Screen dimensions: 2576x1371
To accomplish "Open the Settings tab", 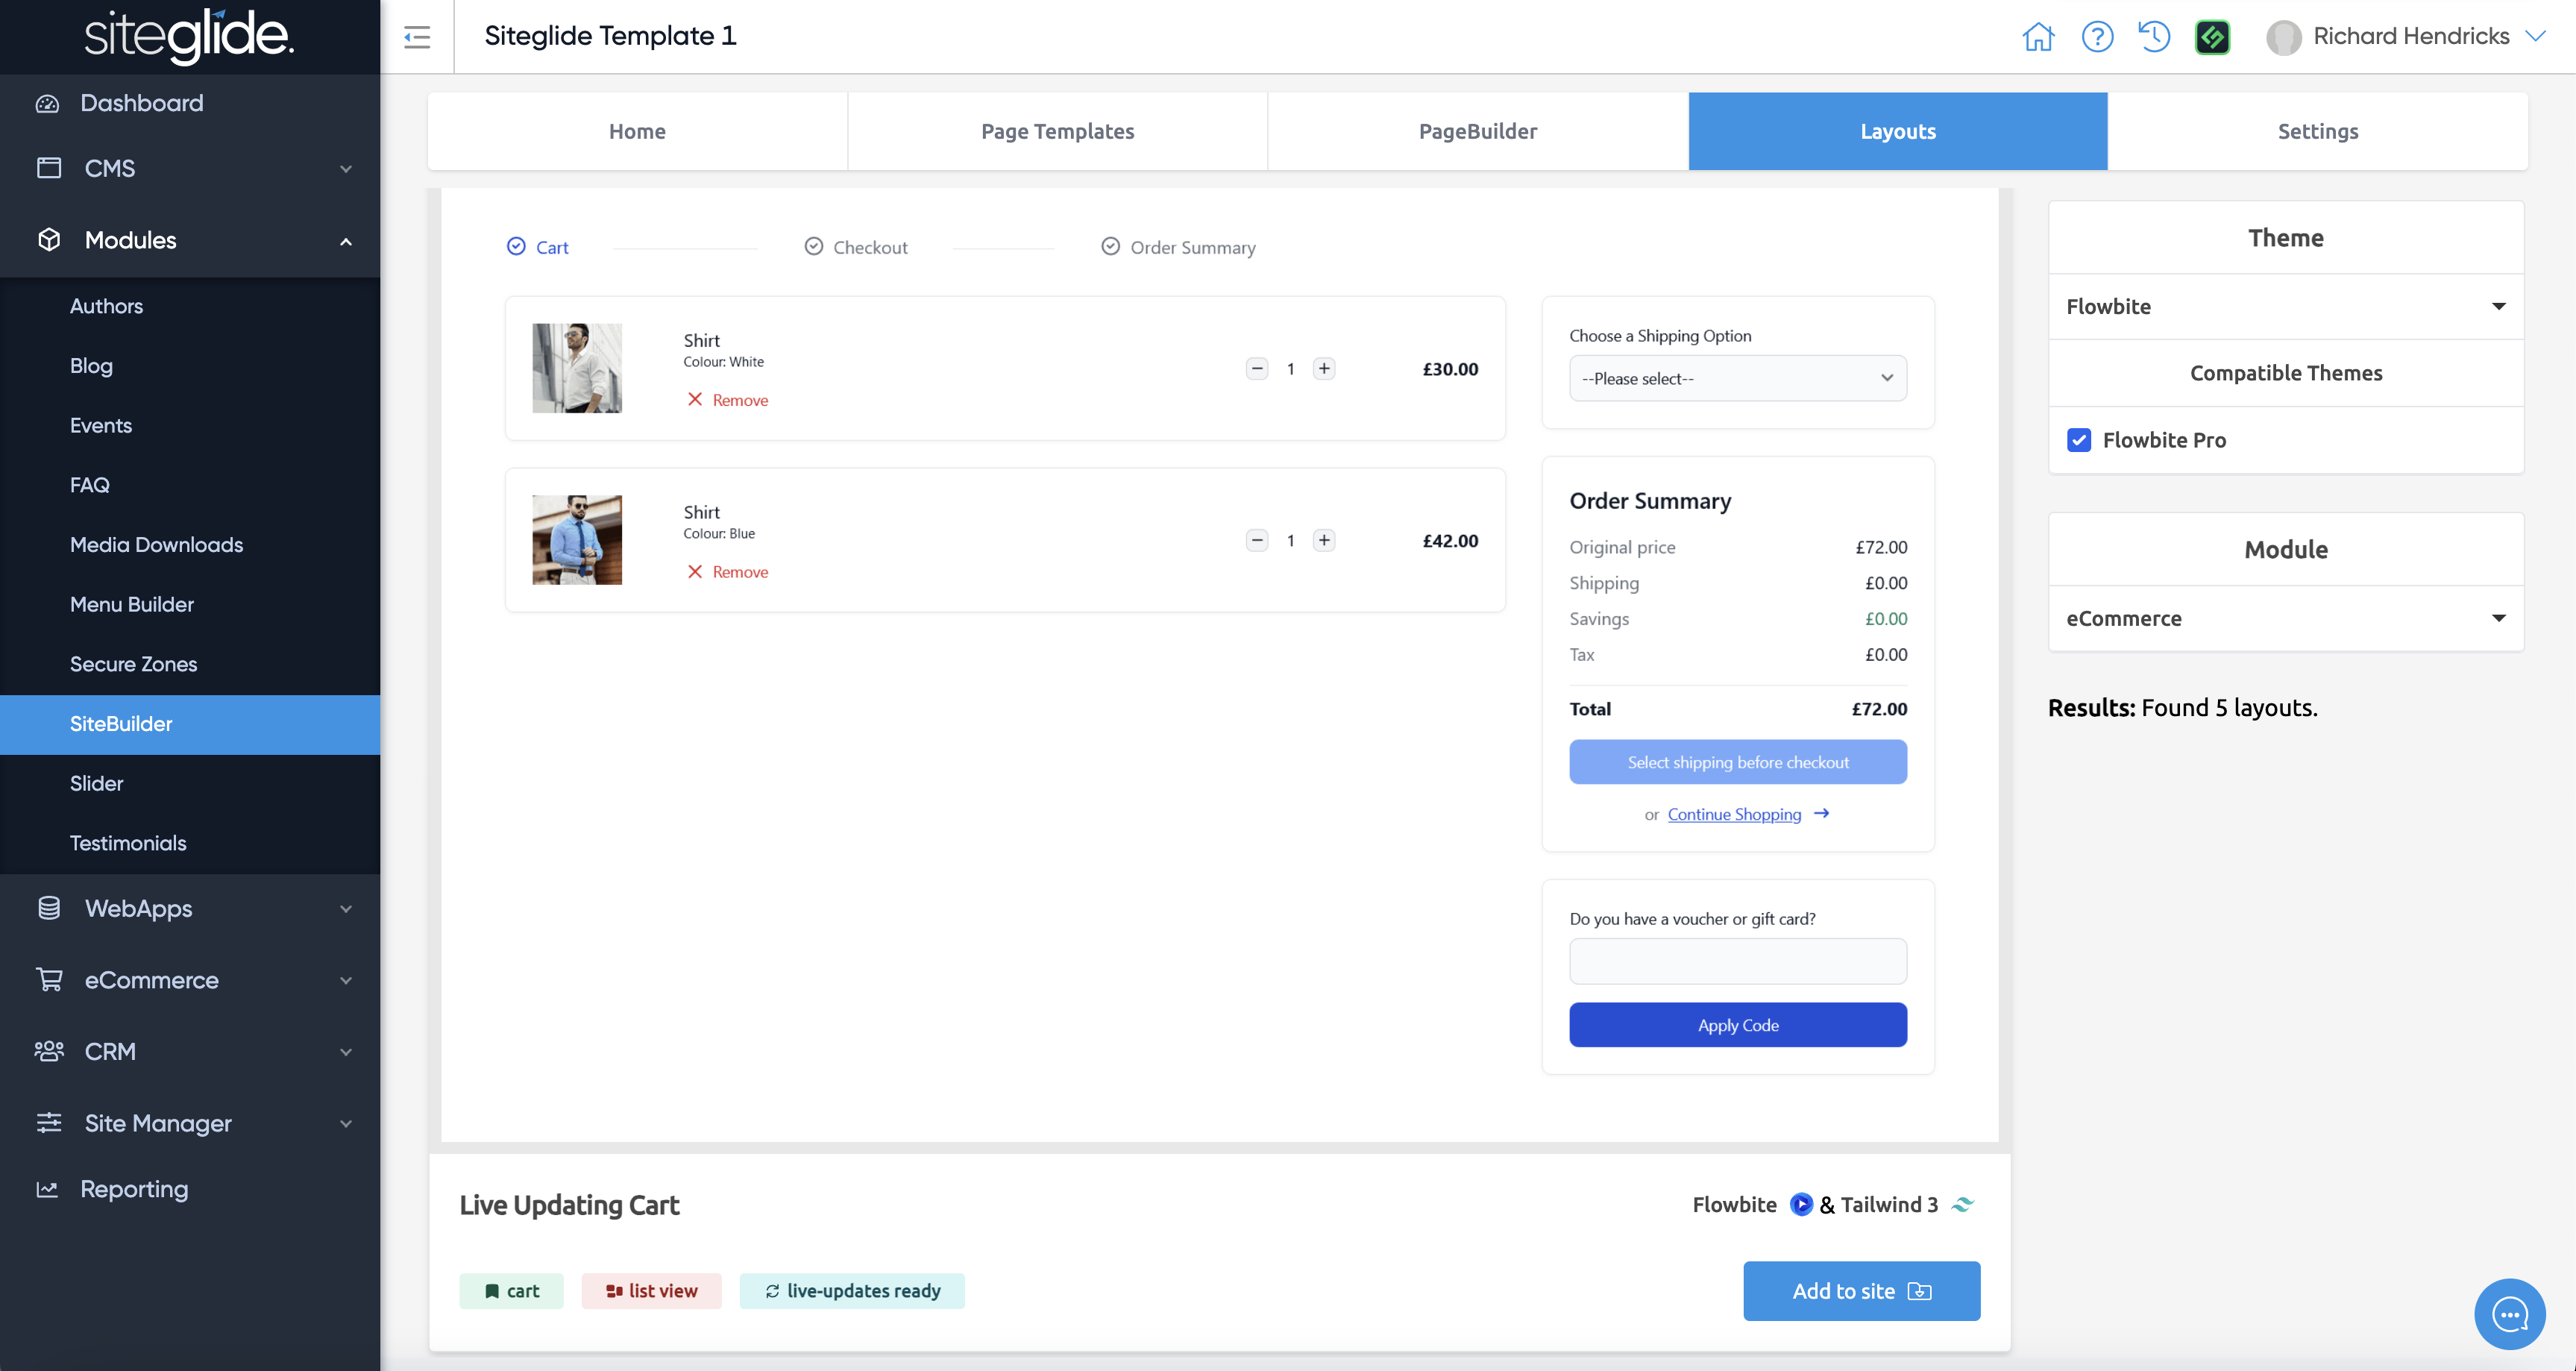I will pyautogui.click(x=2317, y=131).
